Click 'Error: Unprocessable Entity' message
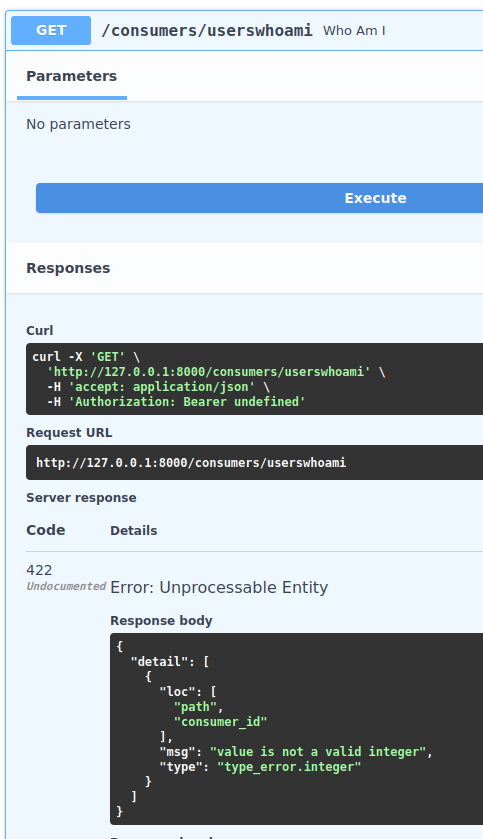This screenshot has width=483, height=839. coord(219,588)
